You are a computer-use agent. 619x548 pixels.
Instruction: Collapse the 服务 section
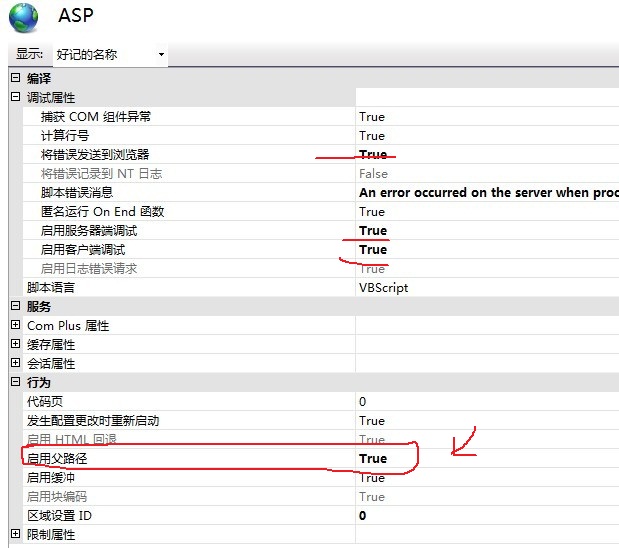pyautogui.click(x=15, y=307)
